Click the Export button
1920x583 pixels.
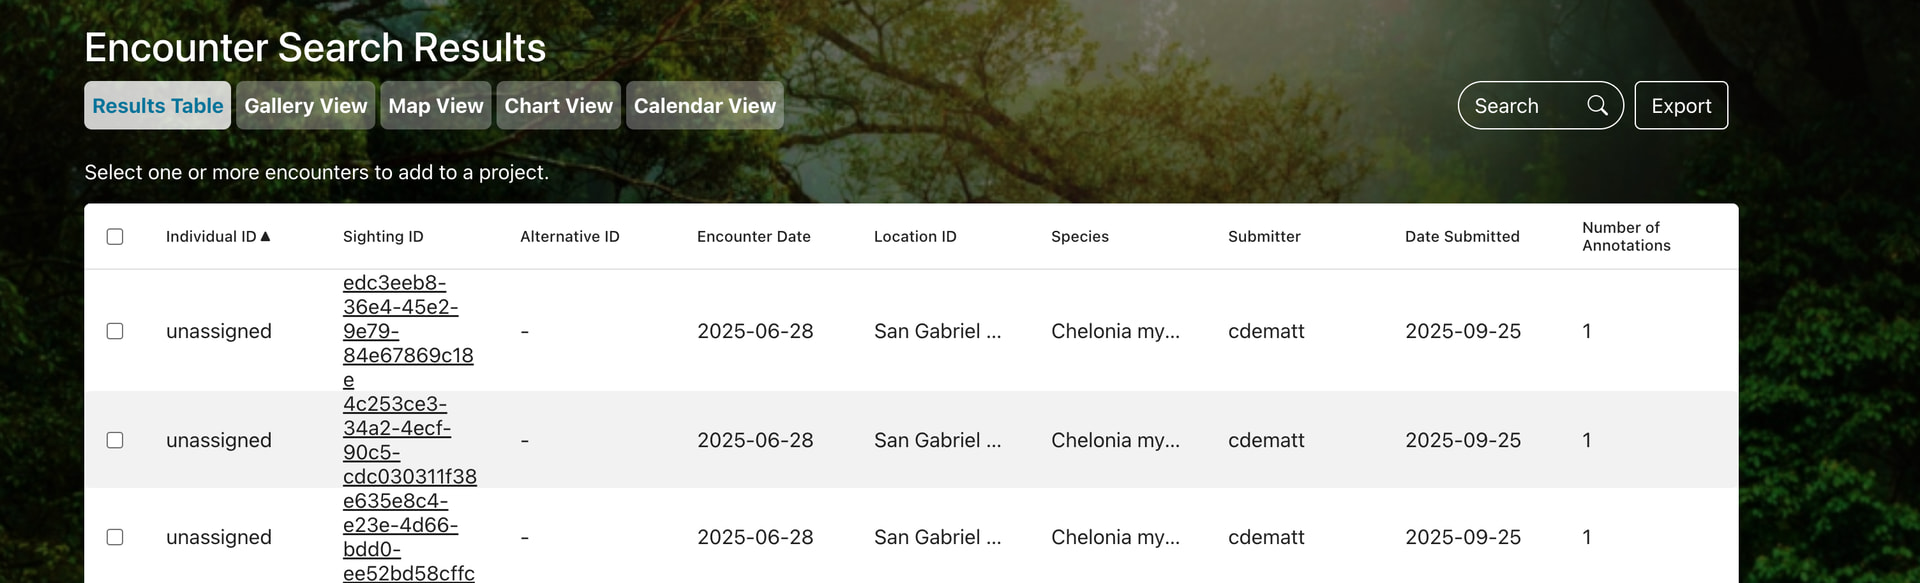point(1681,105)
